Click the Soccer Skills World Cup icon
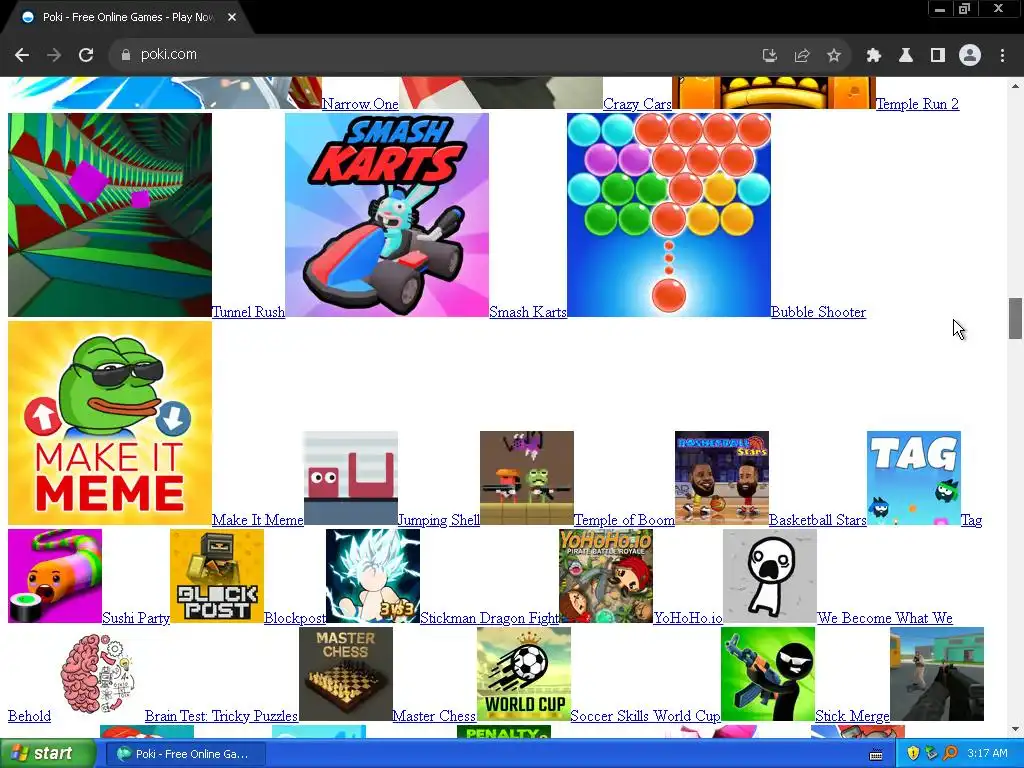This screenshot has height=768, width=1024. (x=524, y=674)
